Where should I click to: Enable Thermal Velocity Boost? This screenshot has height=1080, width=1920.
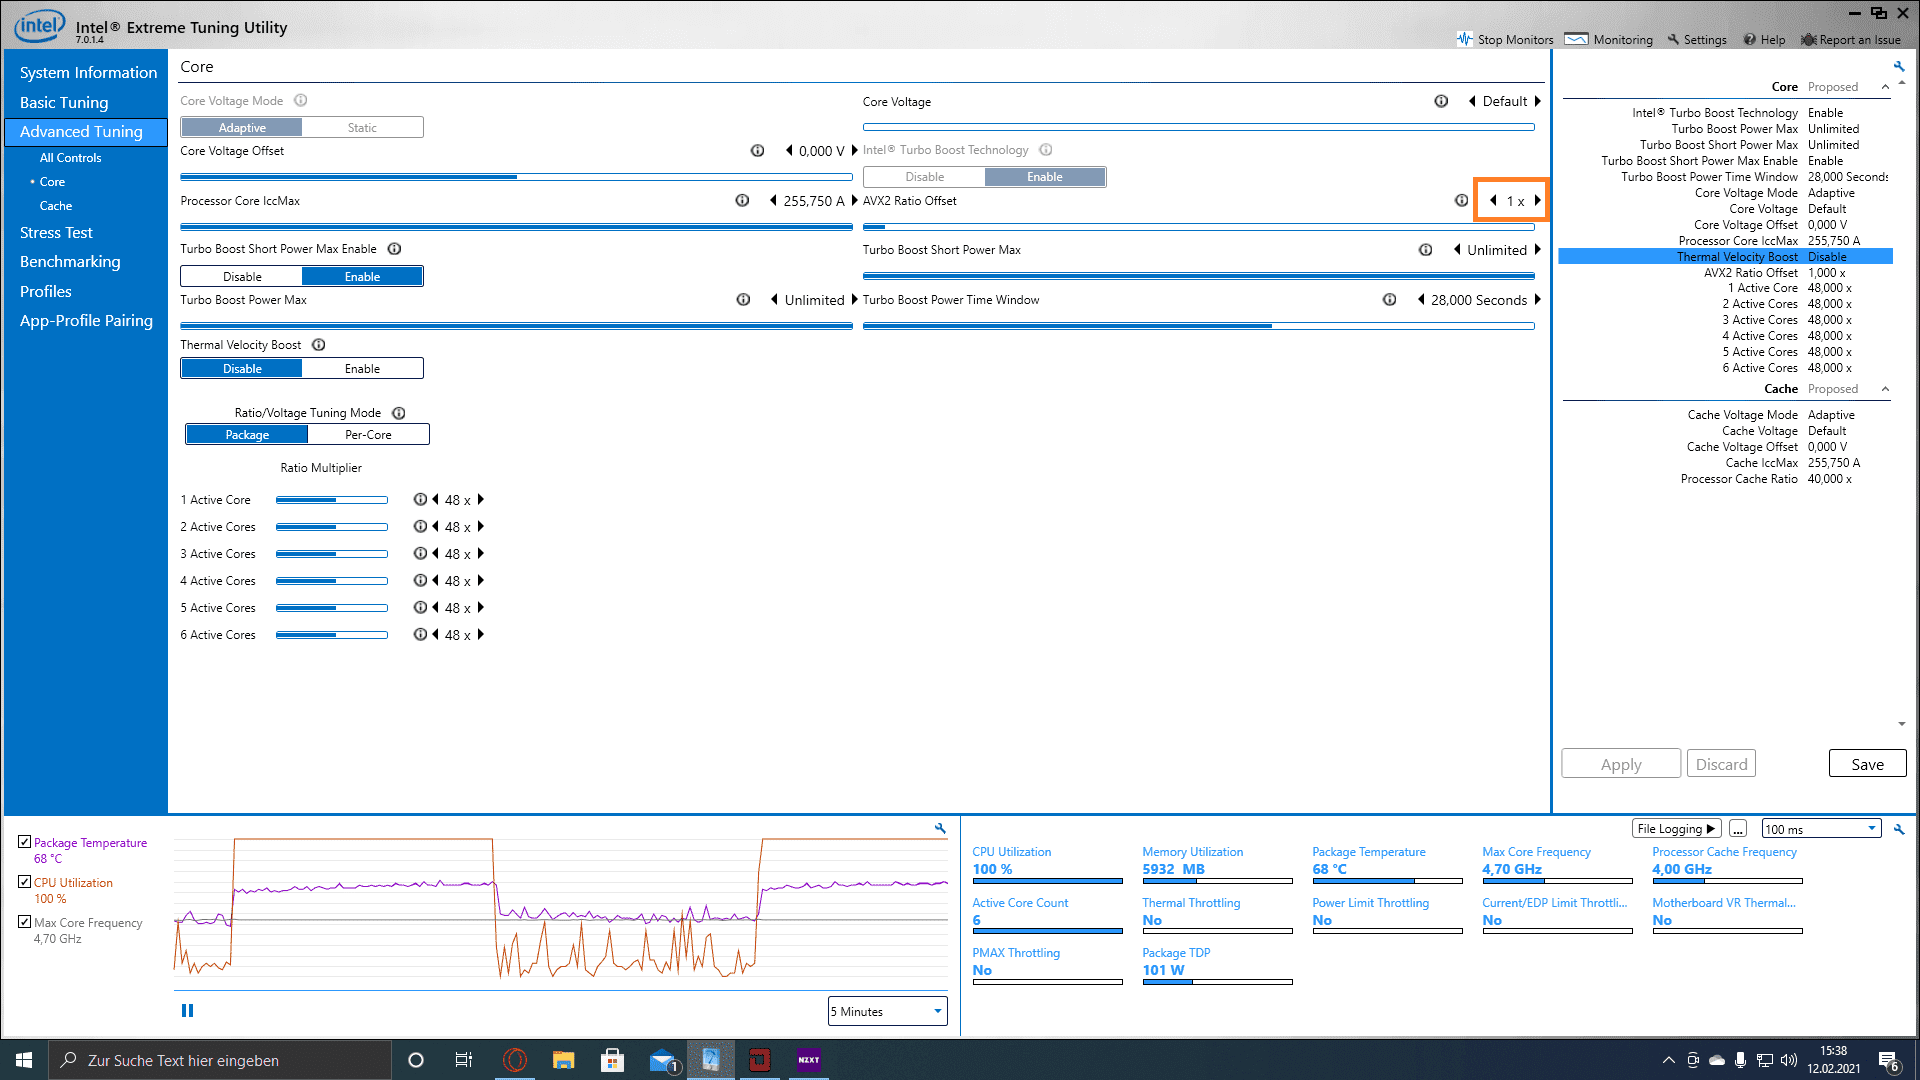362,369
